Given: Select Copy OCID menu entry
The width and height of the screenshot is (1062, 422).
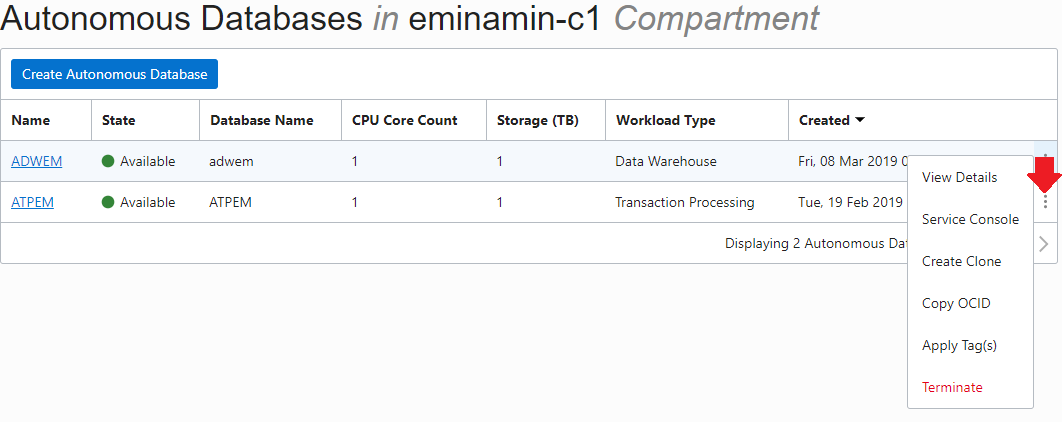Looking at the screenshot, I should 955,304.
